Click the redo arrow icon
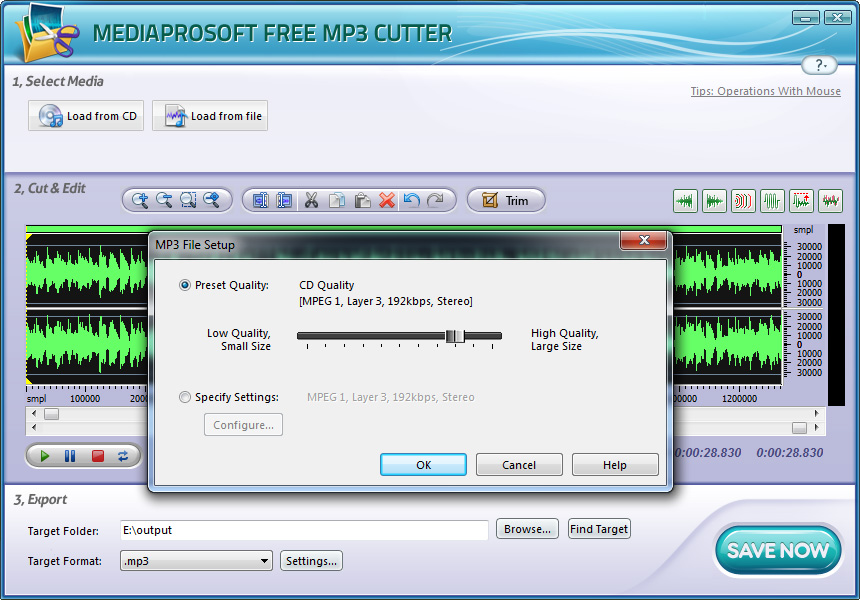The height and width of the screenshot is (600, 860). pyautogui.click(x=435, y=201)
